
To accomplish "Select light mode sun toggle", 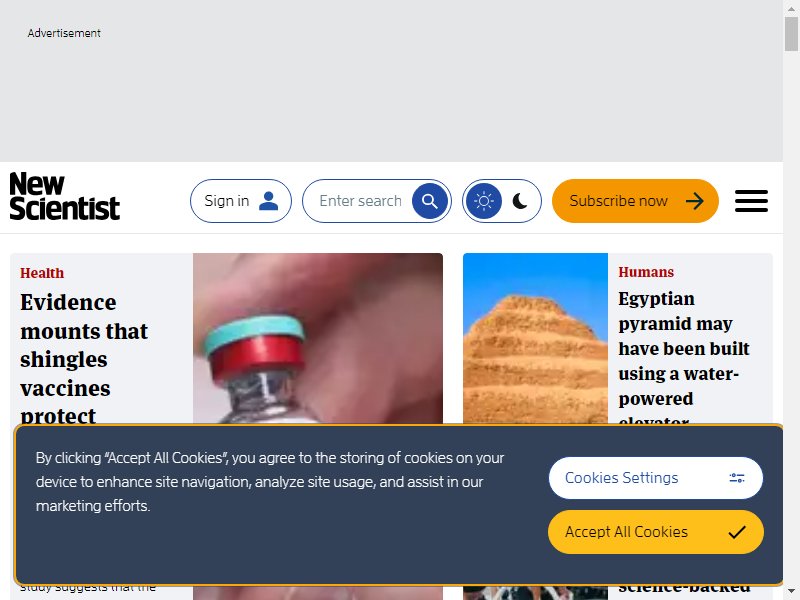I will point(484,201).
